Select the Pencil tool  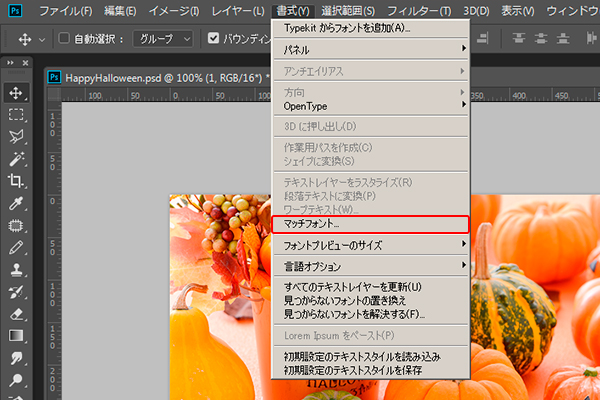point(16,247)
